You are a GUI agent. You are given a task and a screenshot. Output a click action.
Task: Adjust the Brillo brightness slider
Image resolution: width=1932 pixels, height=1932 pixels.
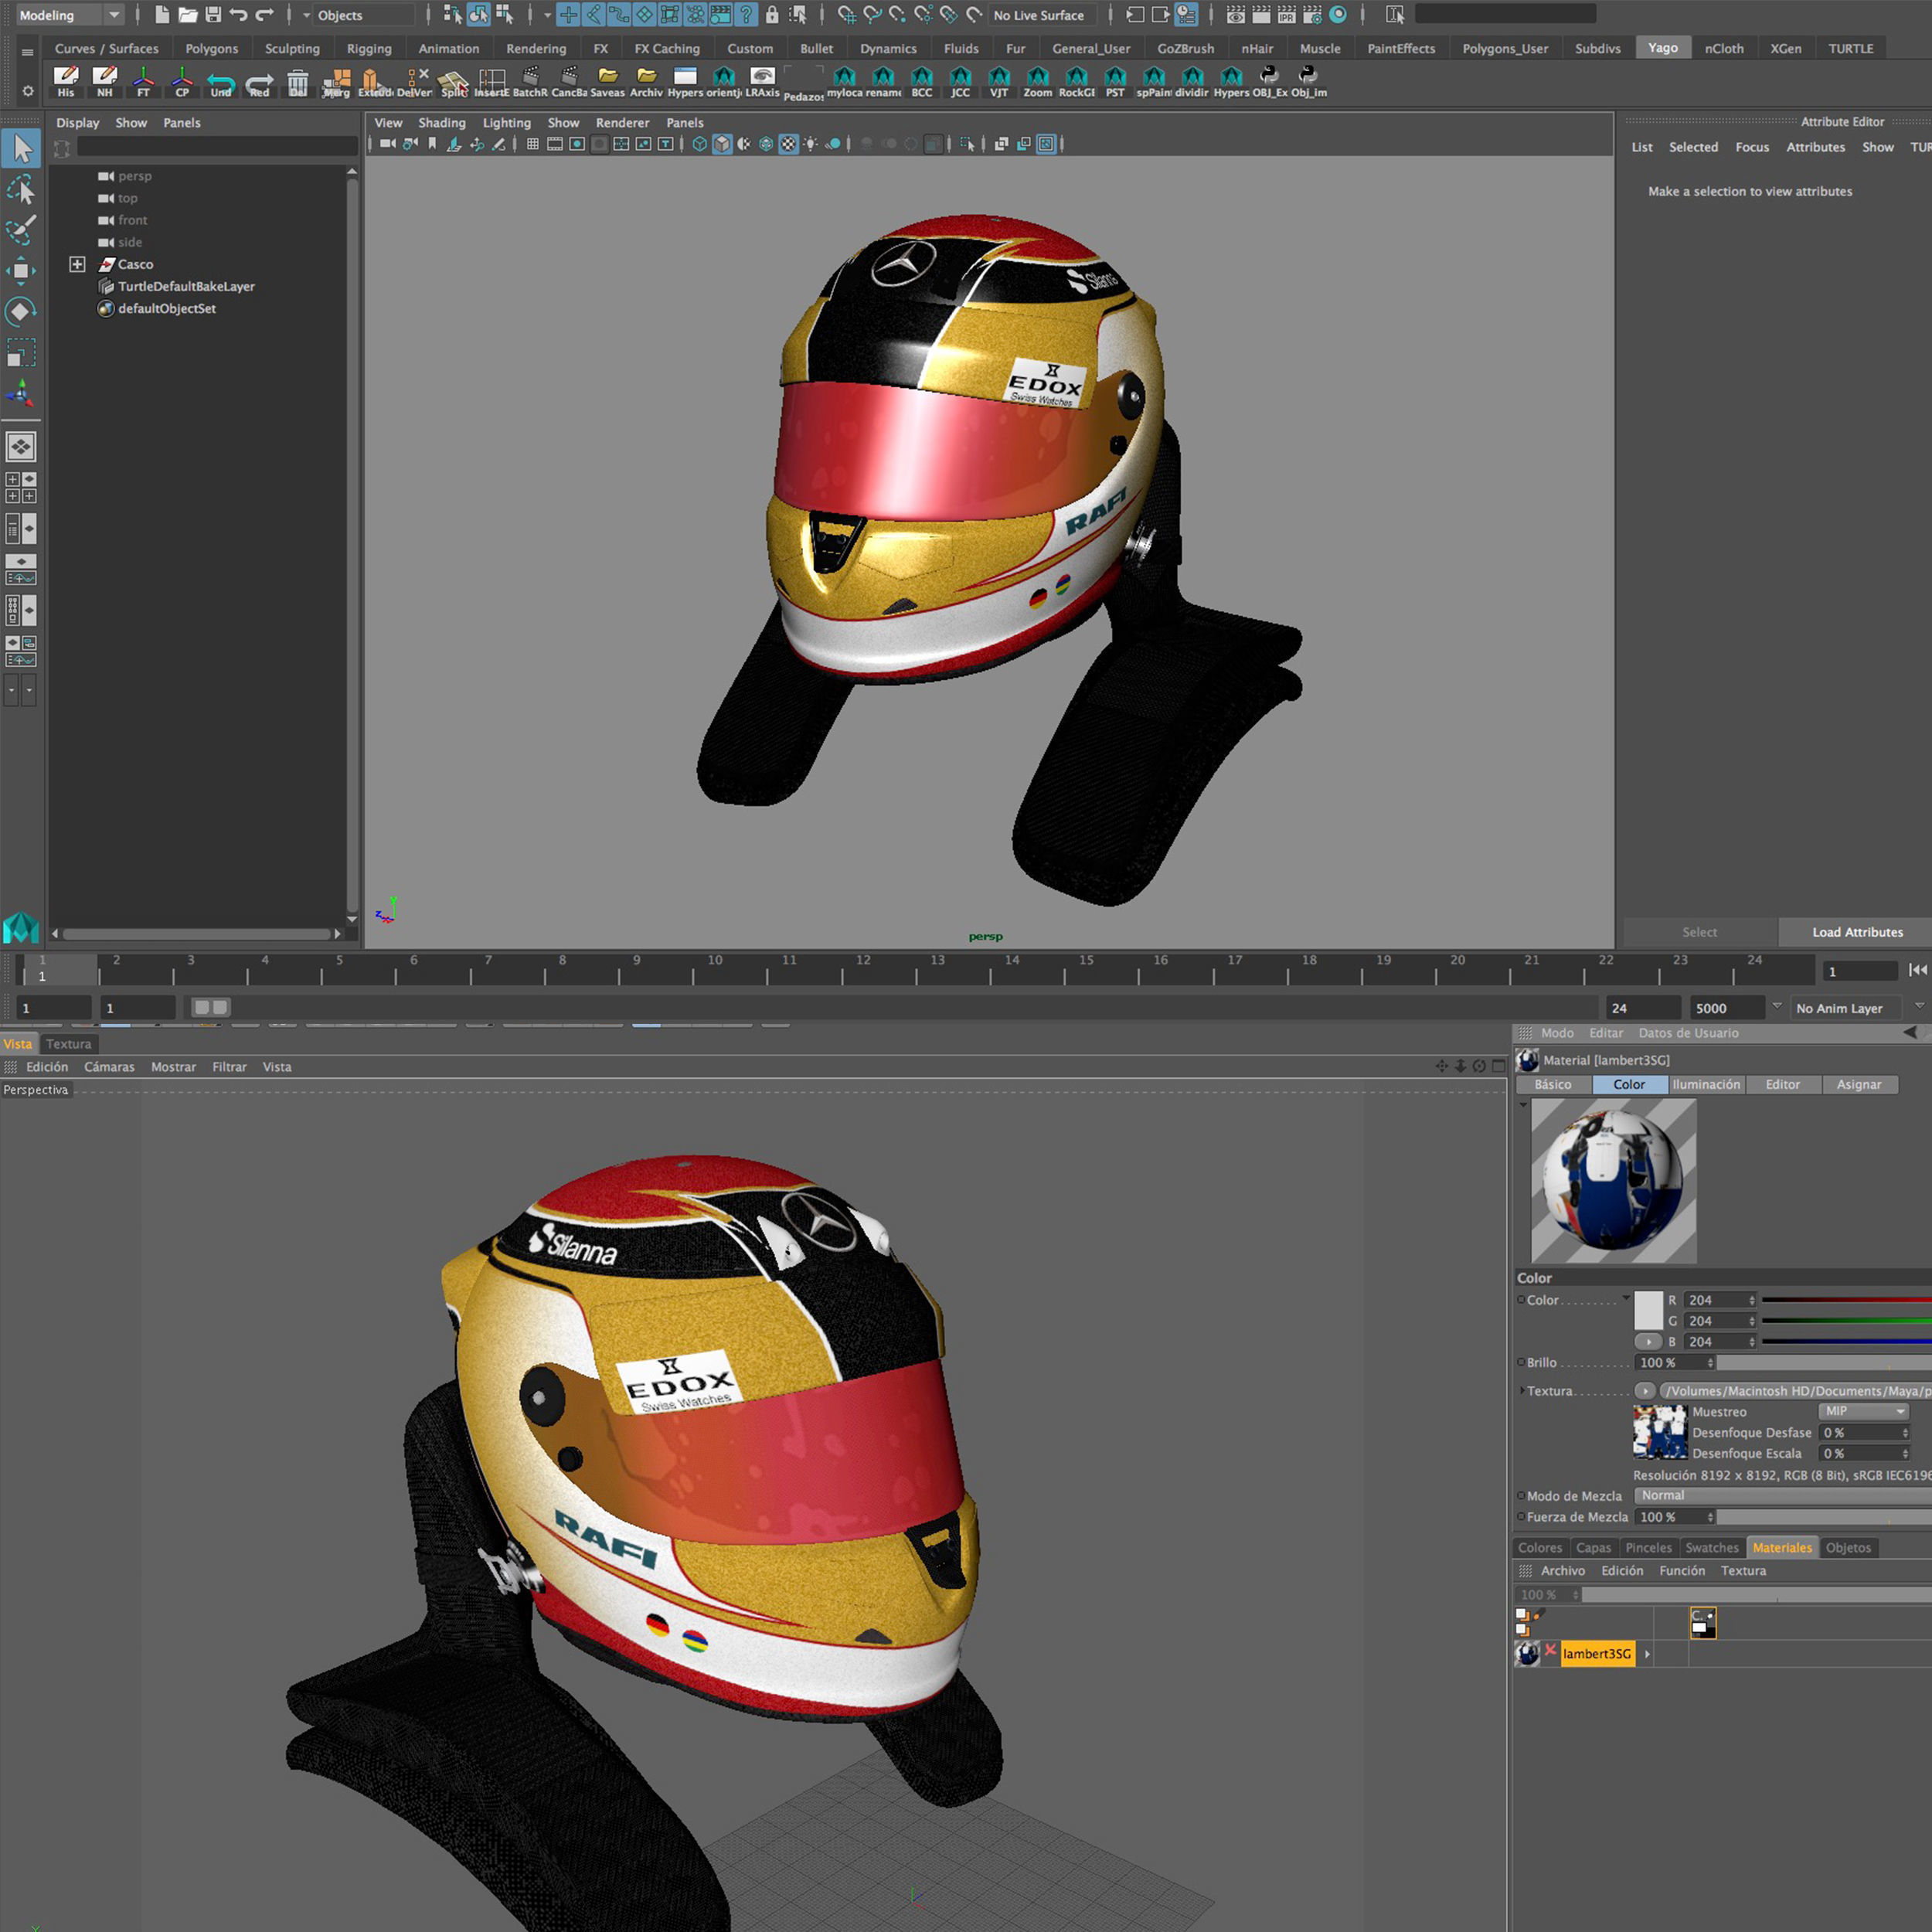pos(1824,1362)
